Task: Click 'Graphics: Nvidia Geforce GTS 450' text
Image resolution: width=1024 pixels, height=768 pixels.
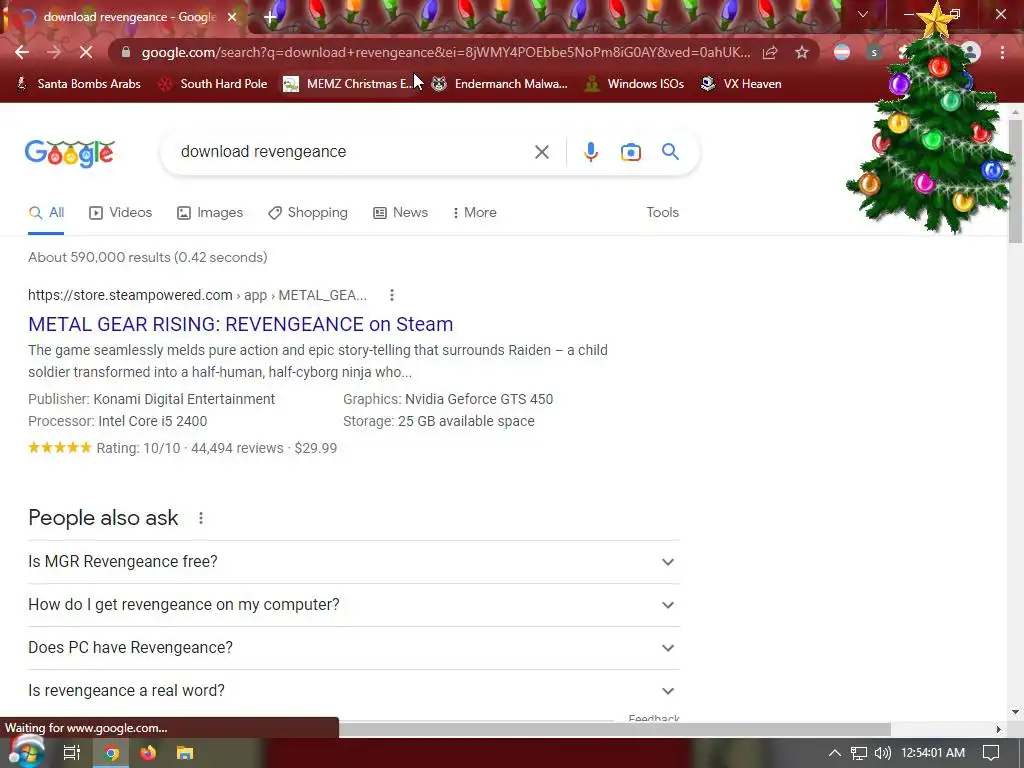Action: coord(448,399)
